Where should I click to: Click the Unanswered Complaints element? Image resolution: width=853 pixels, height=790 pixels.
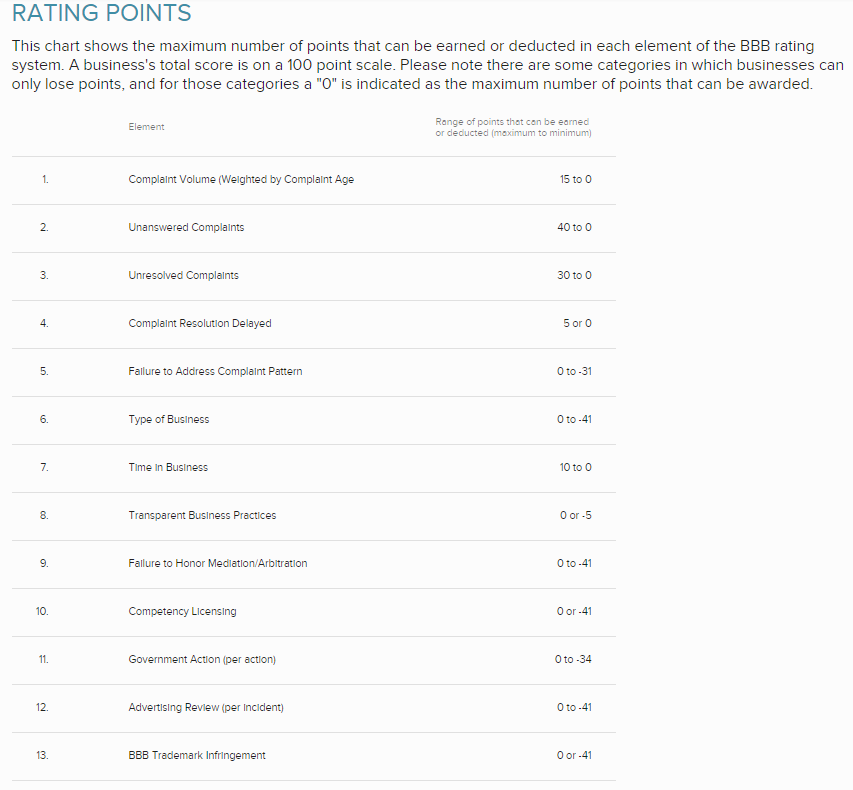click(186, 227)
